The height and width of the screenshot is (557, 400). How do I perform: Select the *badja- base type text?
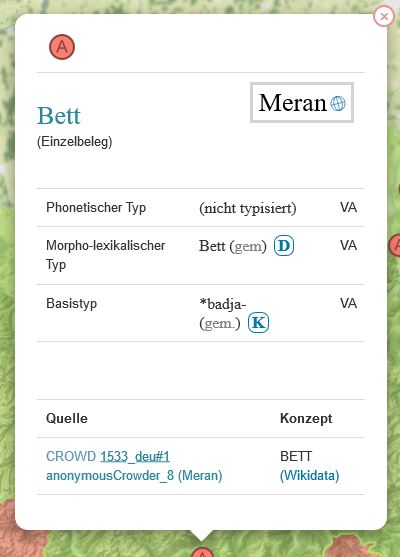click(x=223, y=304)
